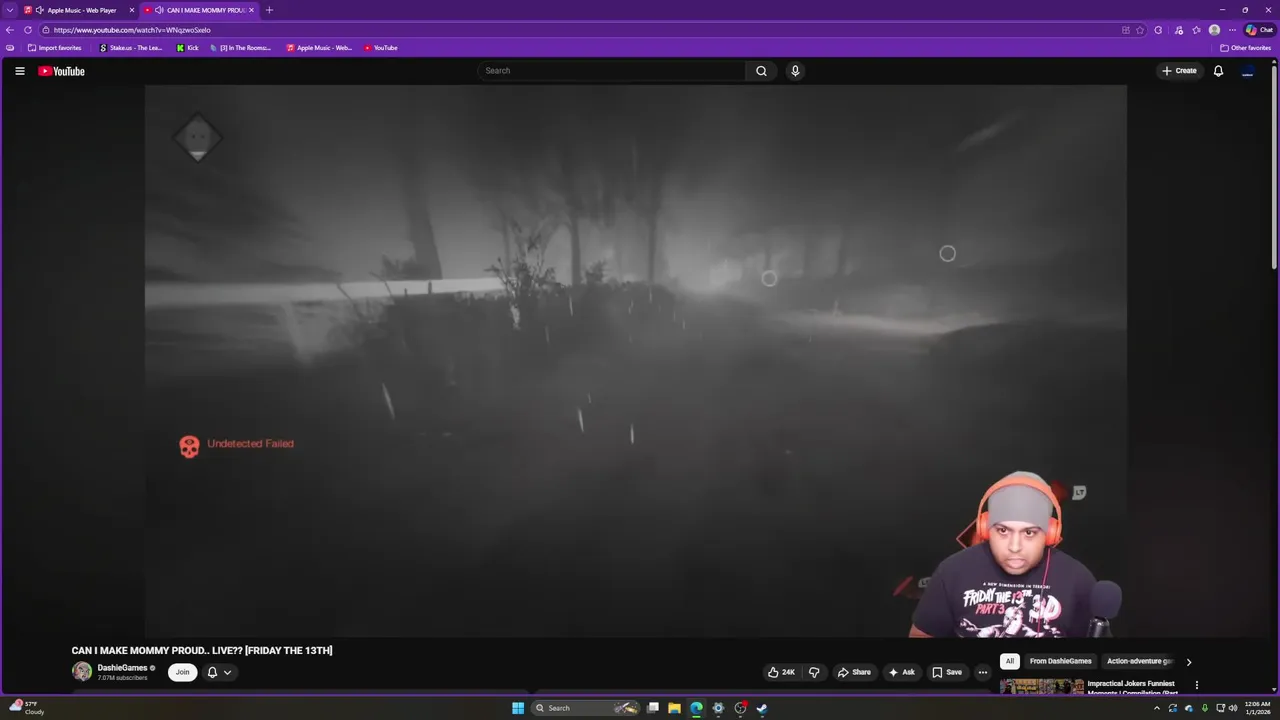The image size is (1280, 720).
Task: Mute the Apple Music tab speaker icon
Action: [40, 10]
